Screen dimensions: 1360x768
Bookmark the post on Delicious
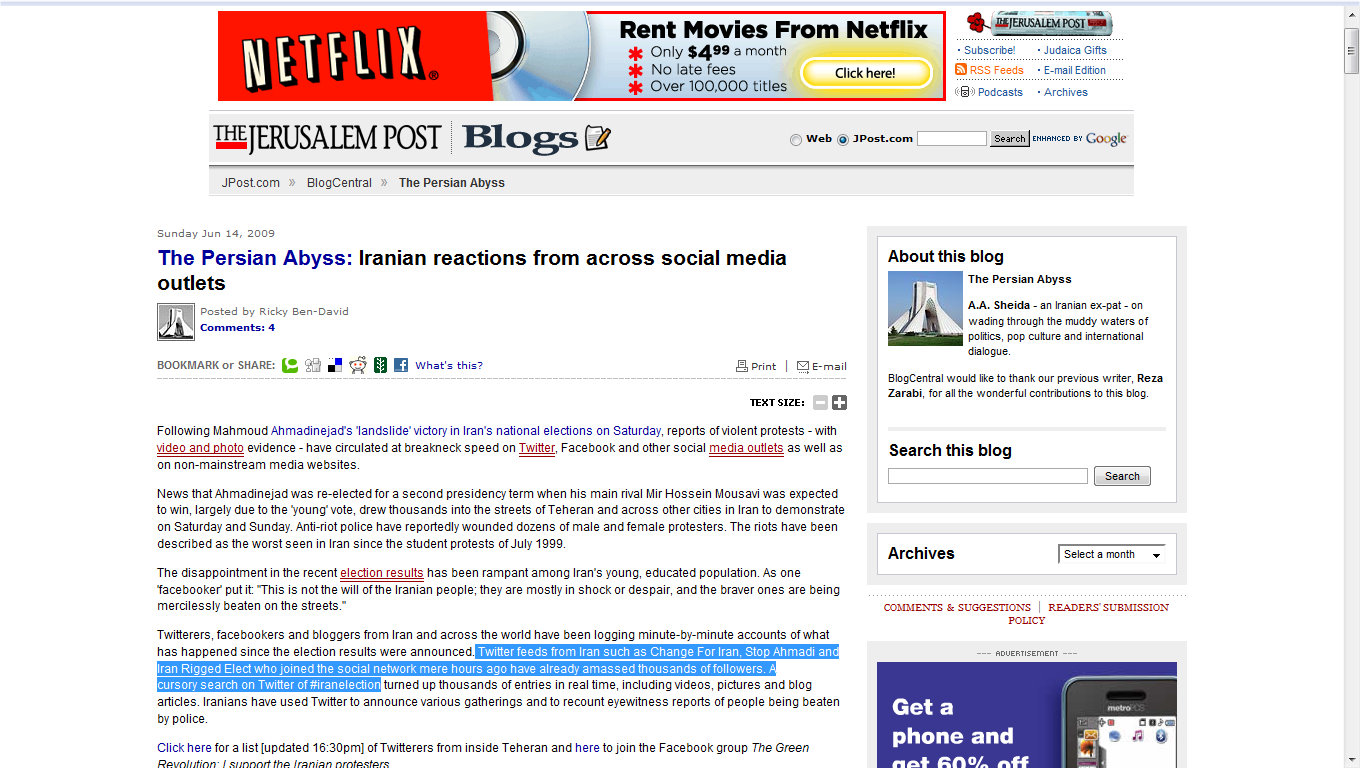(x=335, y=365)
